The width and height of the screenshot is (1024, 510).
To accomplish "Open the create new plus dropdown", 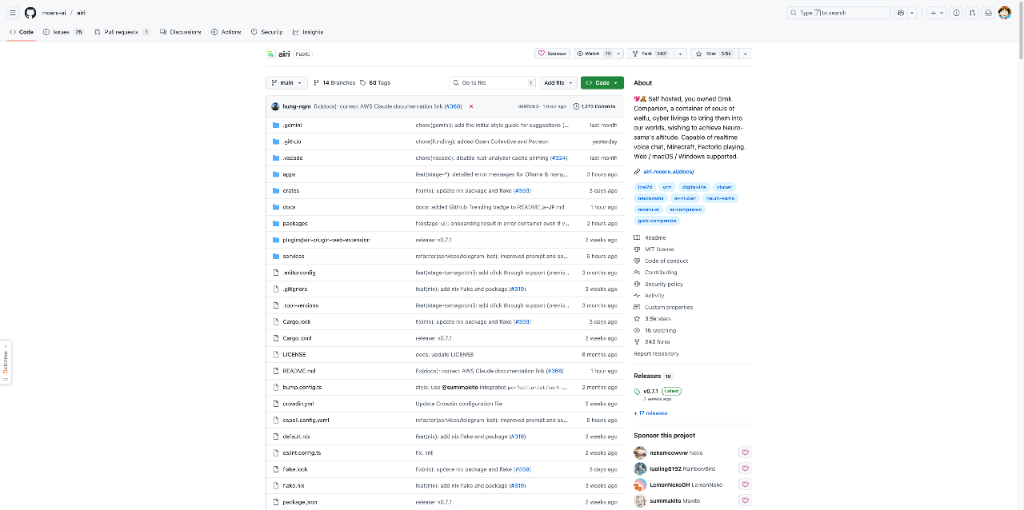I will coord(936,12).
